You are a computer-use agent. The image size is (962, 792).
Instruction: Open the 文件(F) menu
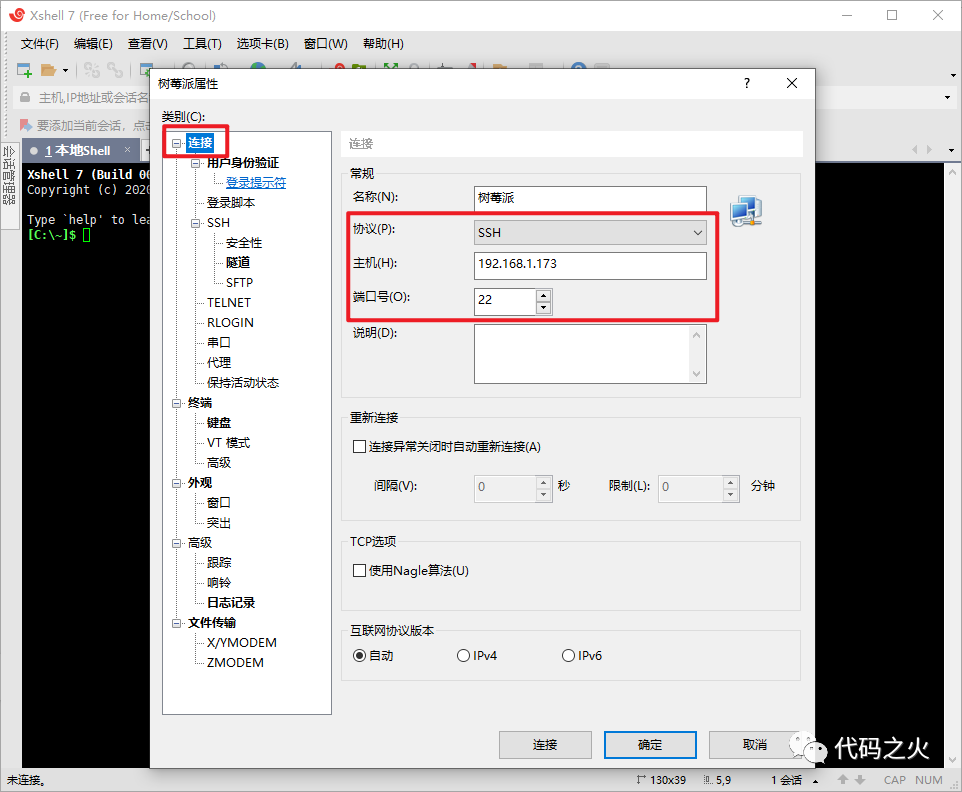click(x=40, y=44)
